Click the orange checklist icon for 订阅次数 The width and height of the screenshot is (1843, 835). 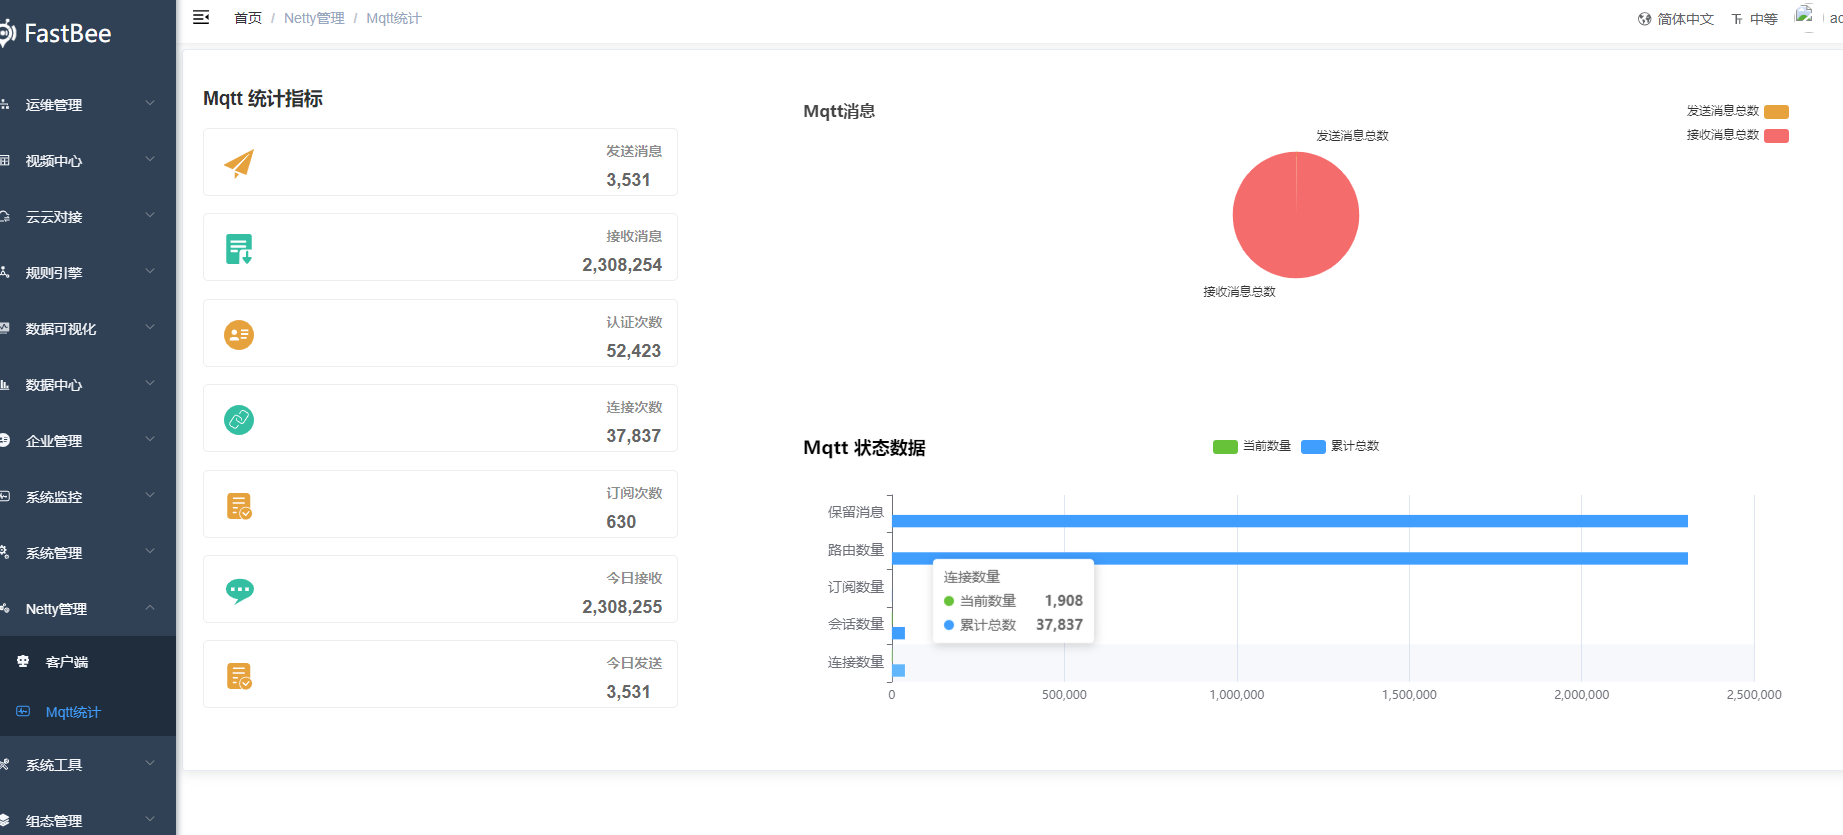click(x=239, y=505)
